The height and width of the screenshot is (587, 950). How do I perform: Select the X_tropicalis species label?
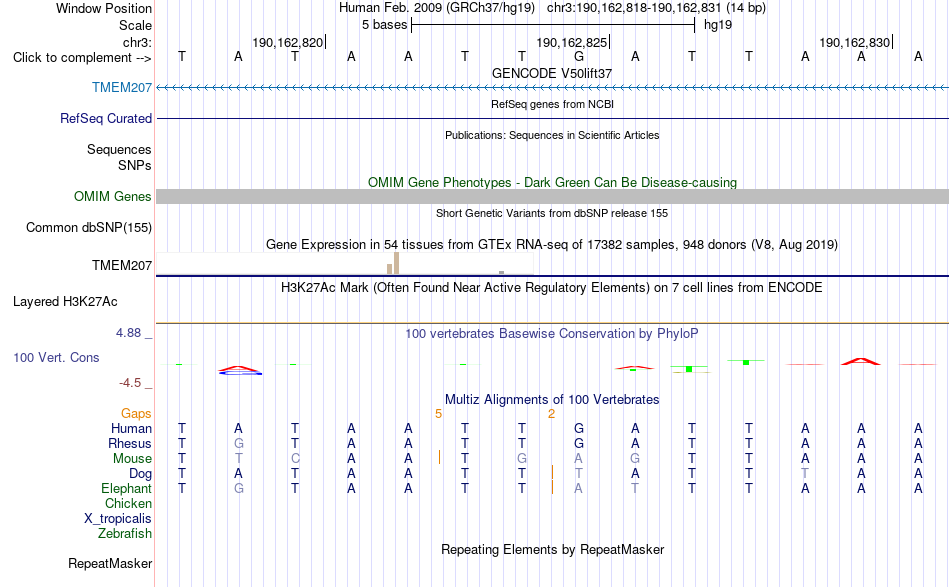[118, 519]
